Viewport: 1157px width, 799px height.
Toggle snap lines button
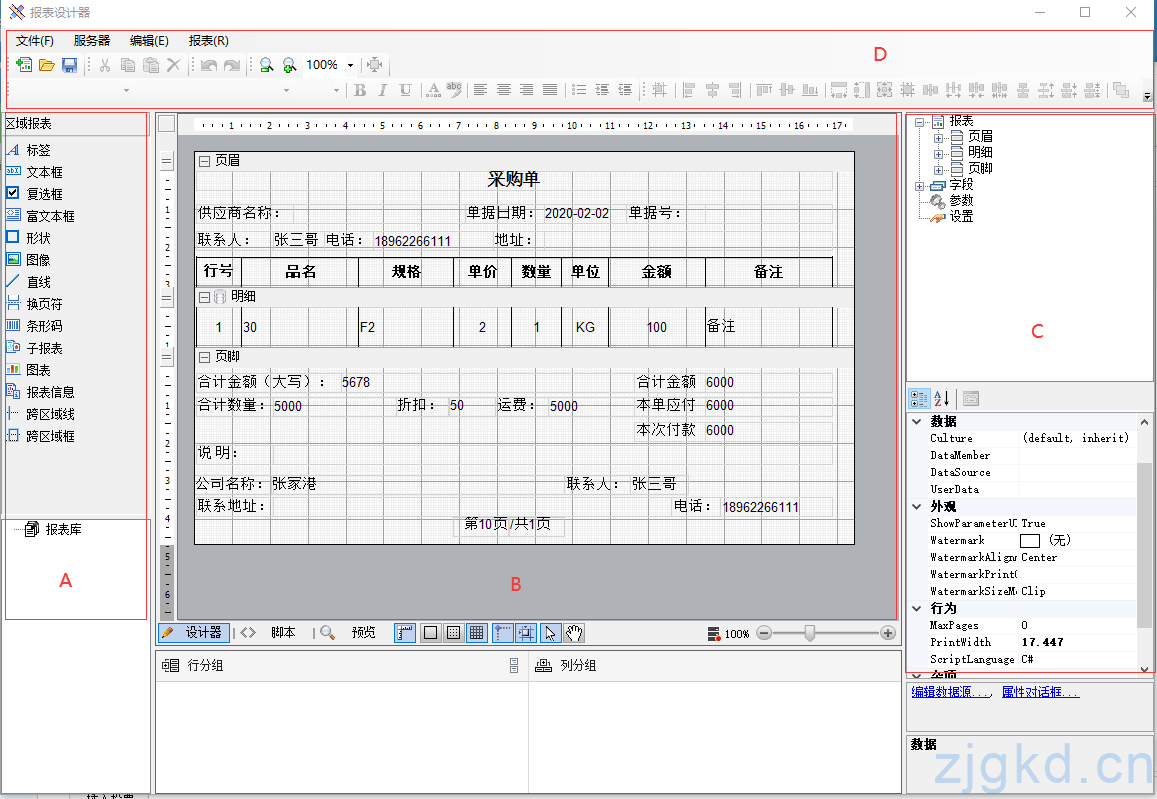(x=502, y=633)
